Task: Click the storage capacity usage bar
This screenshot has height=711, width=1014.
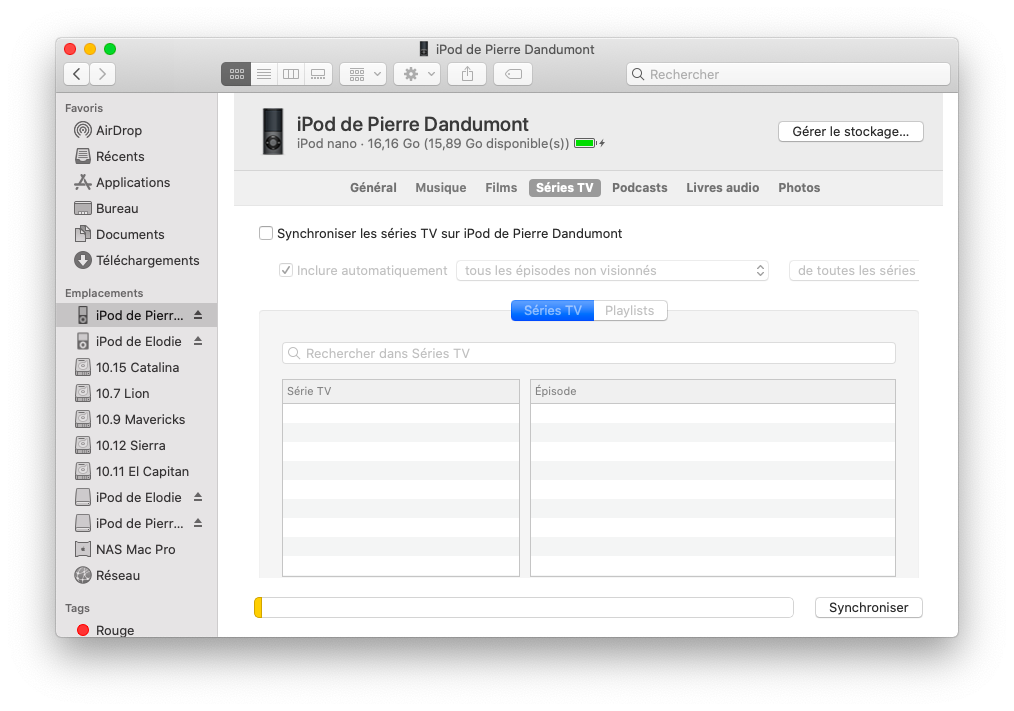Action: tap(524, 607)
